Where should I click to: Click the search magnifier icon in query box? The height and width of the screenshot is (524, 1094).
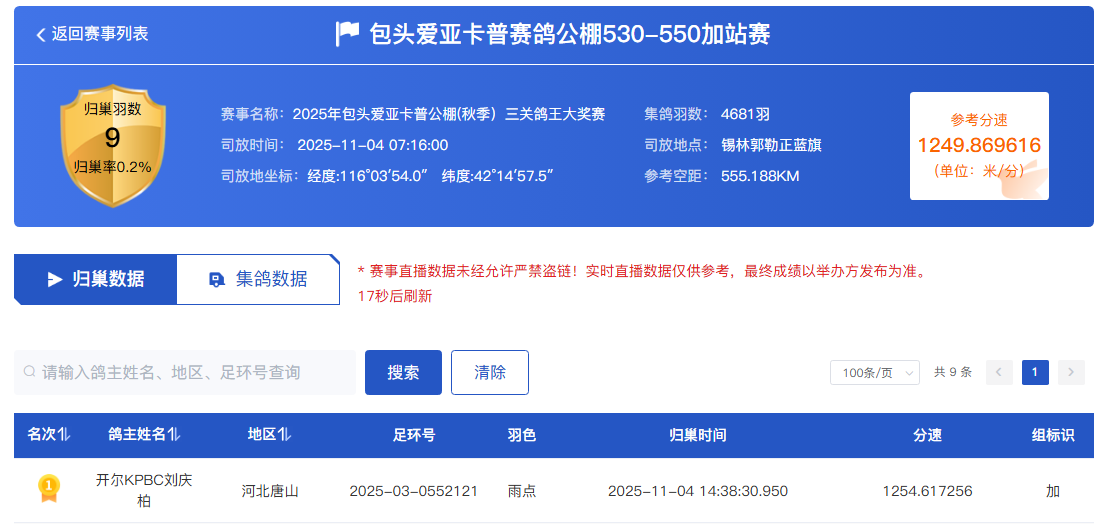pos(30,372)
